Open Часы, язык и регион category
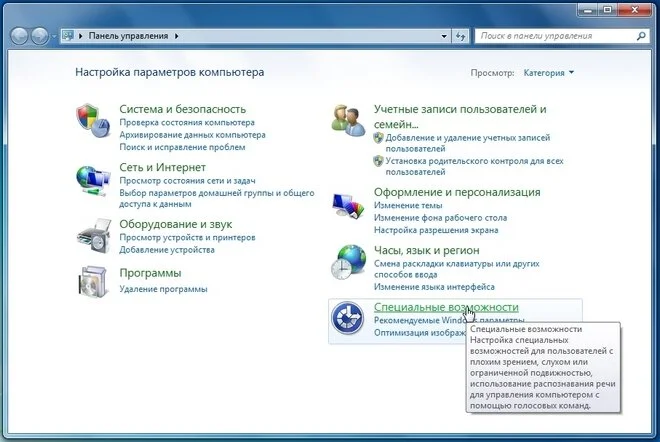Image resolution: width=660 pixels, height=442 pixels. pos(426,250)
